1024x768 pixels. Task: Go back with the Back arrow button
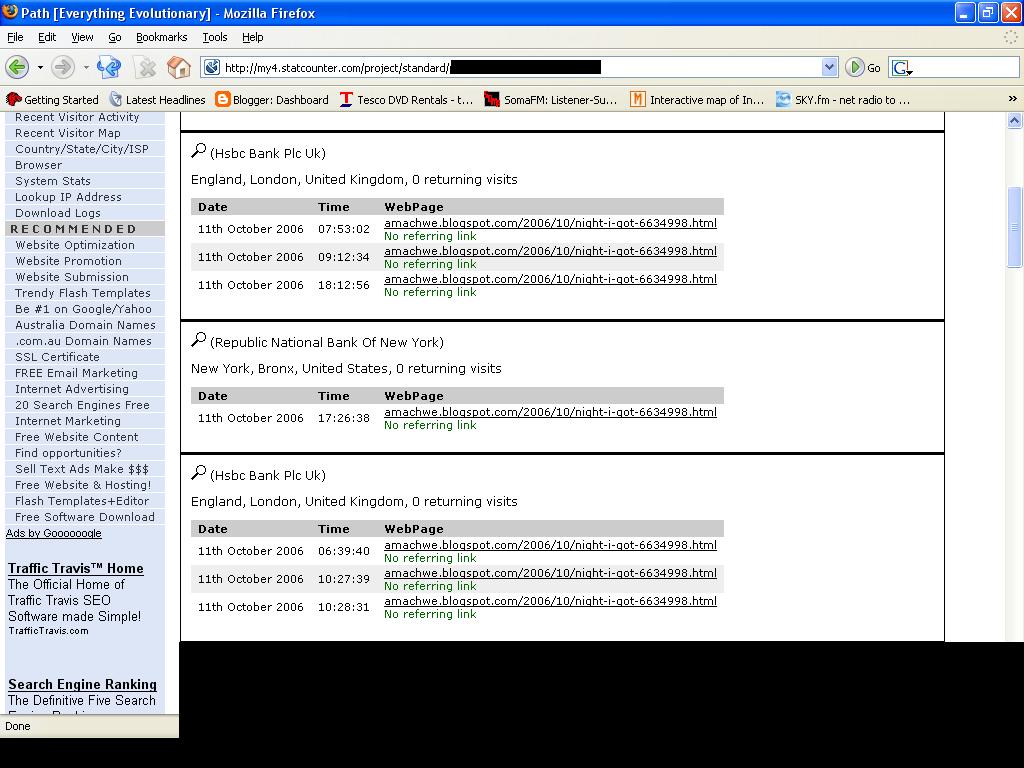coord(17,67)
